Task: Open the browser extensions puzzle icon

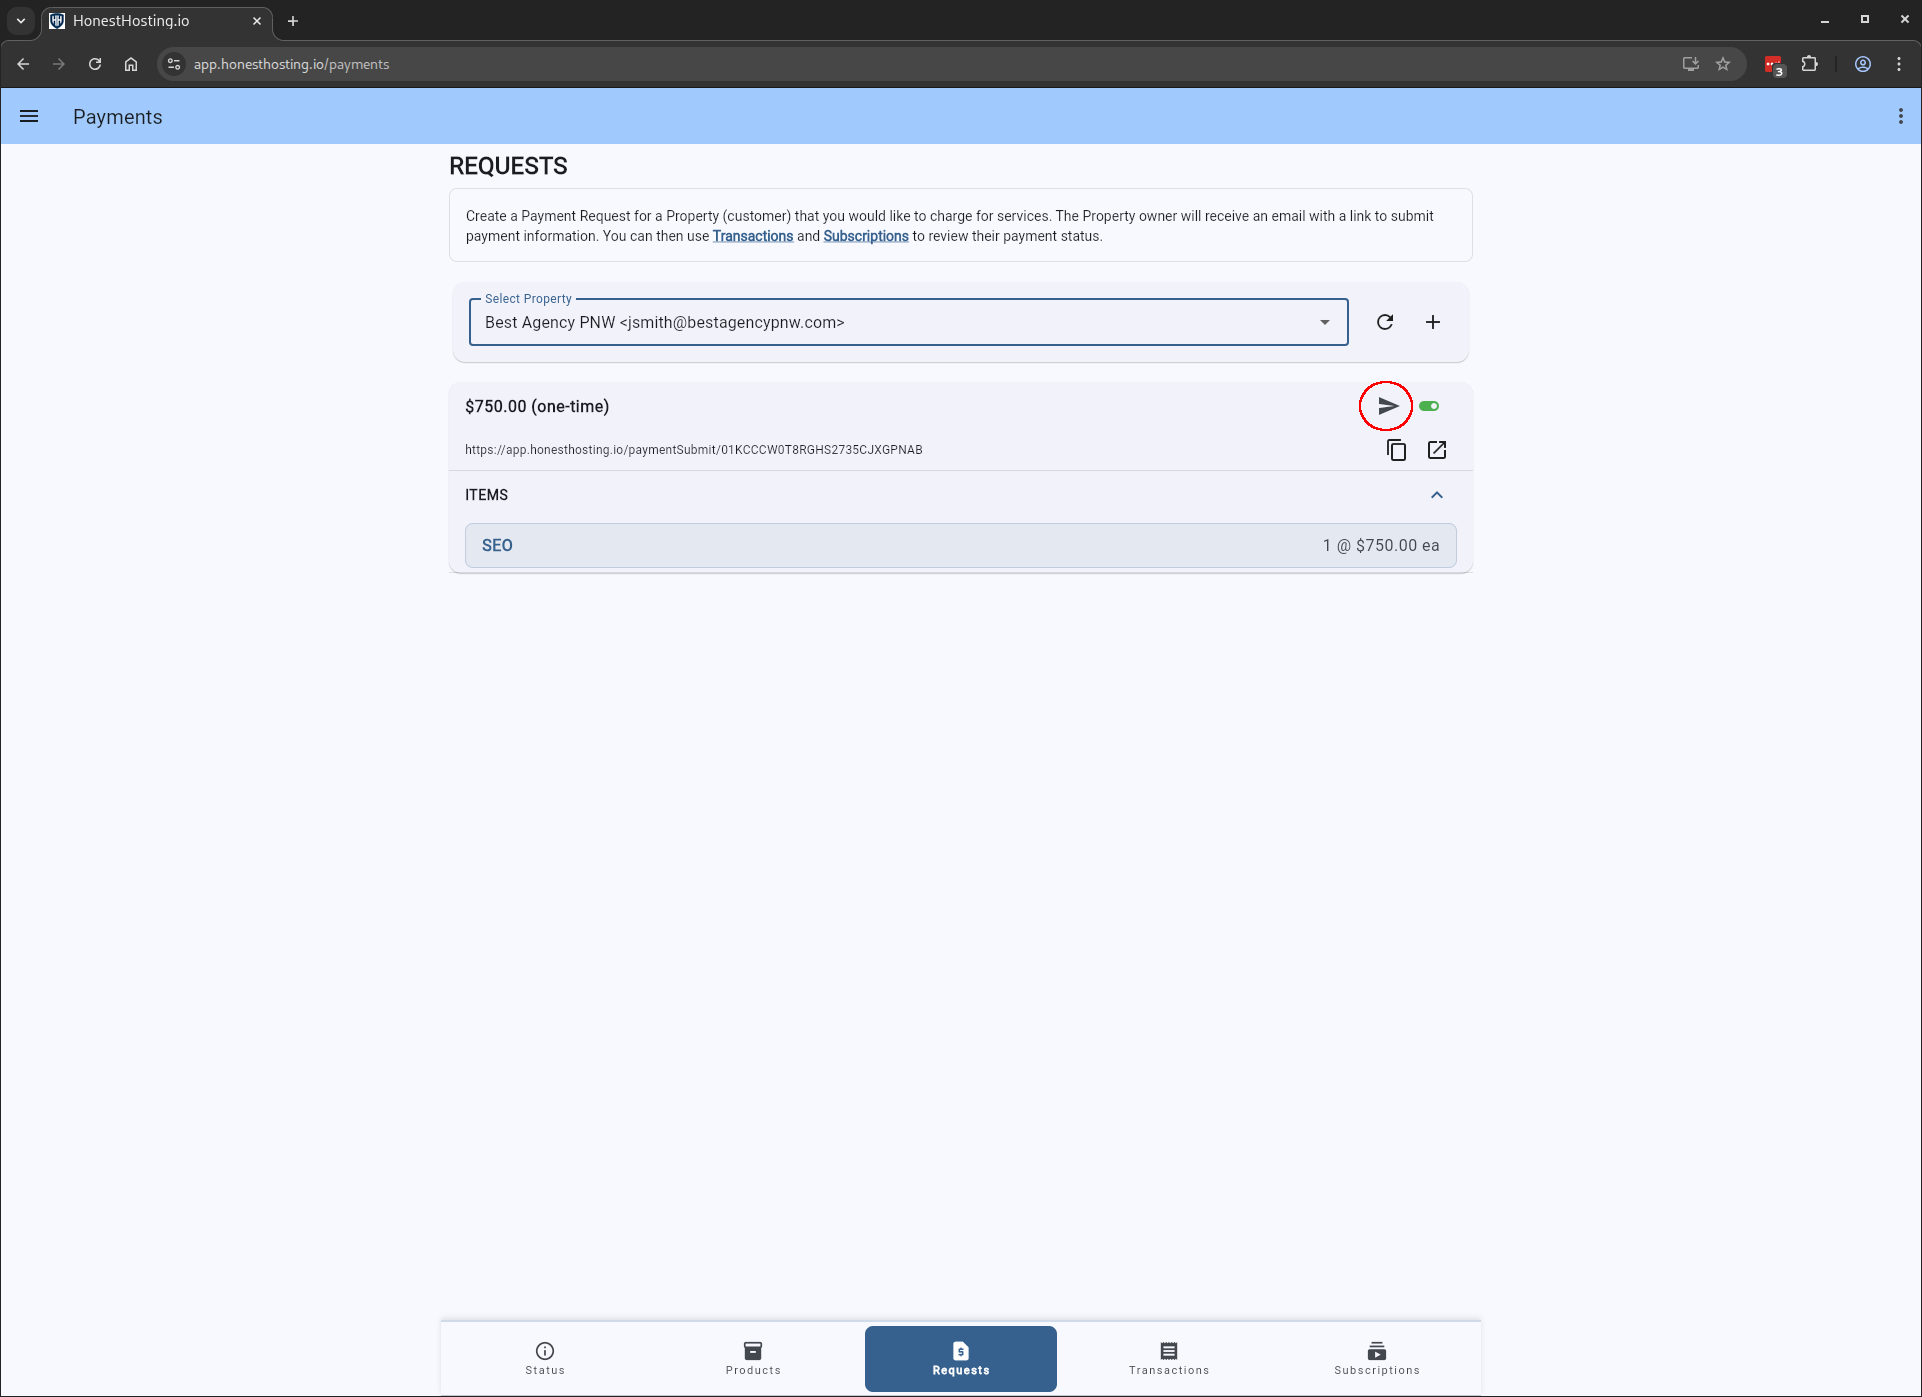Action: (1809, 64)
